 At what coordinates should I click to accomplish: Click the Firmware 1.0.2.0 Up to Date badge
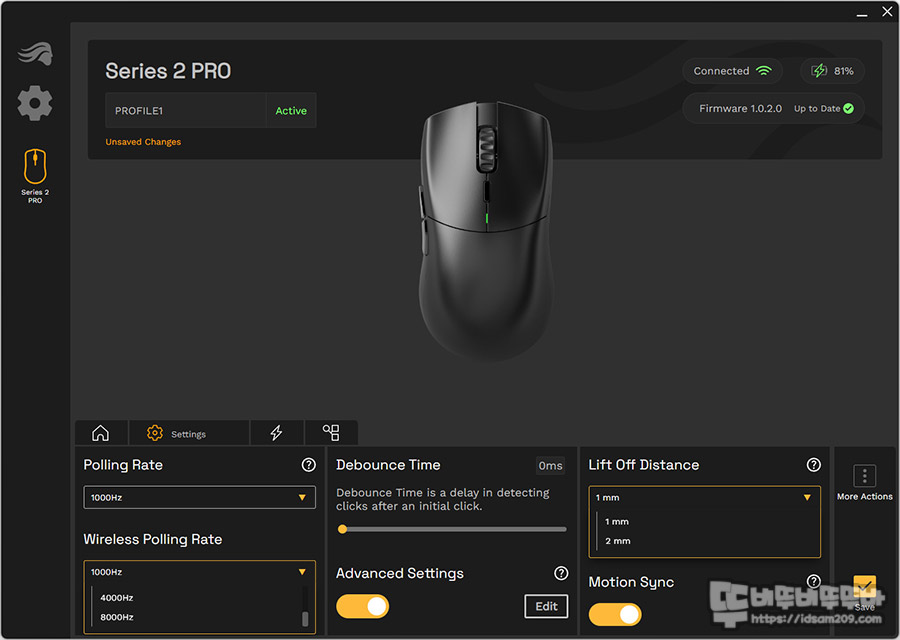(x=774, y=108)
